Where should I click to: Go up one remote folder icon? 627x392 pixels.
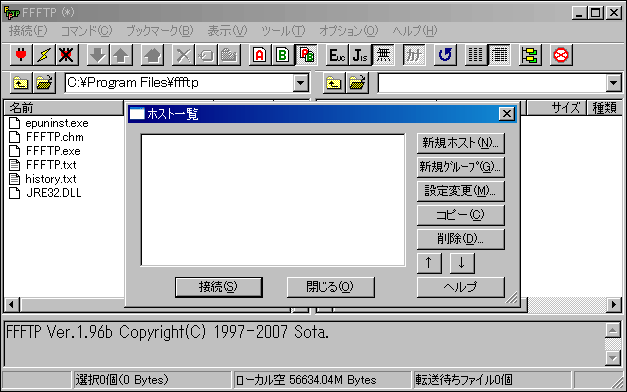click(x=333, y=83)
